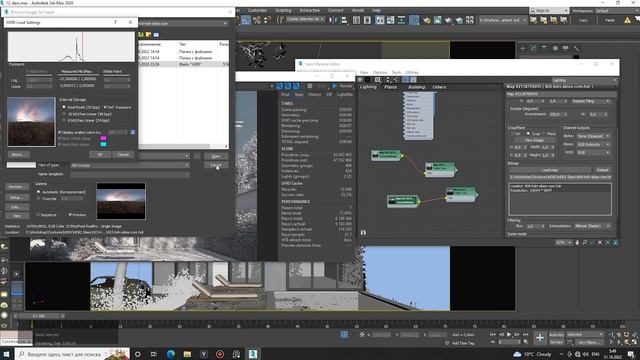Open Create Selection Set dropdown
The height and width of the screenshot is (360, 640).
305,19
